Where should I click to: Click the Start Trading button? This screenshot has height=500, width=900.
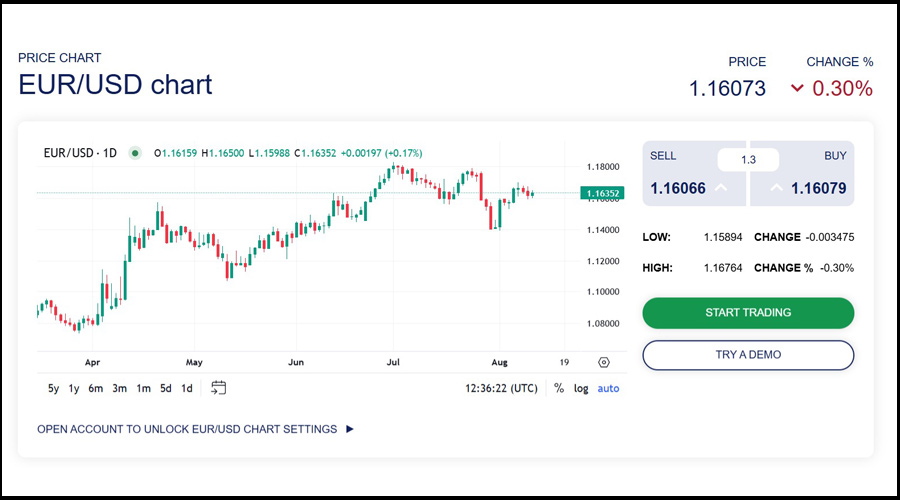748,313
